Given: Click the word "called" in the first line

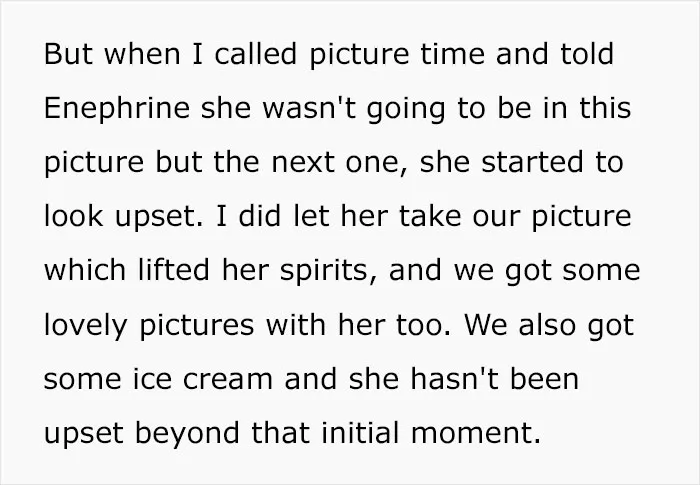Looking at the screenshot, I should [255, 54].
